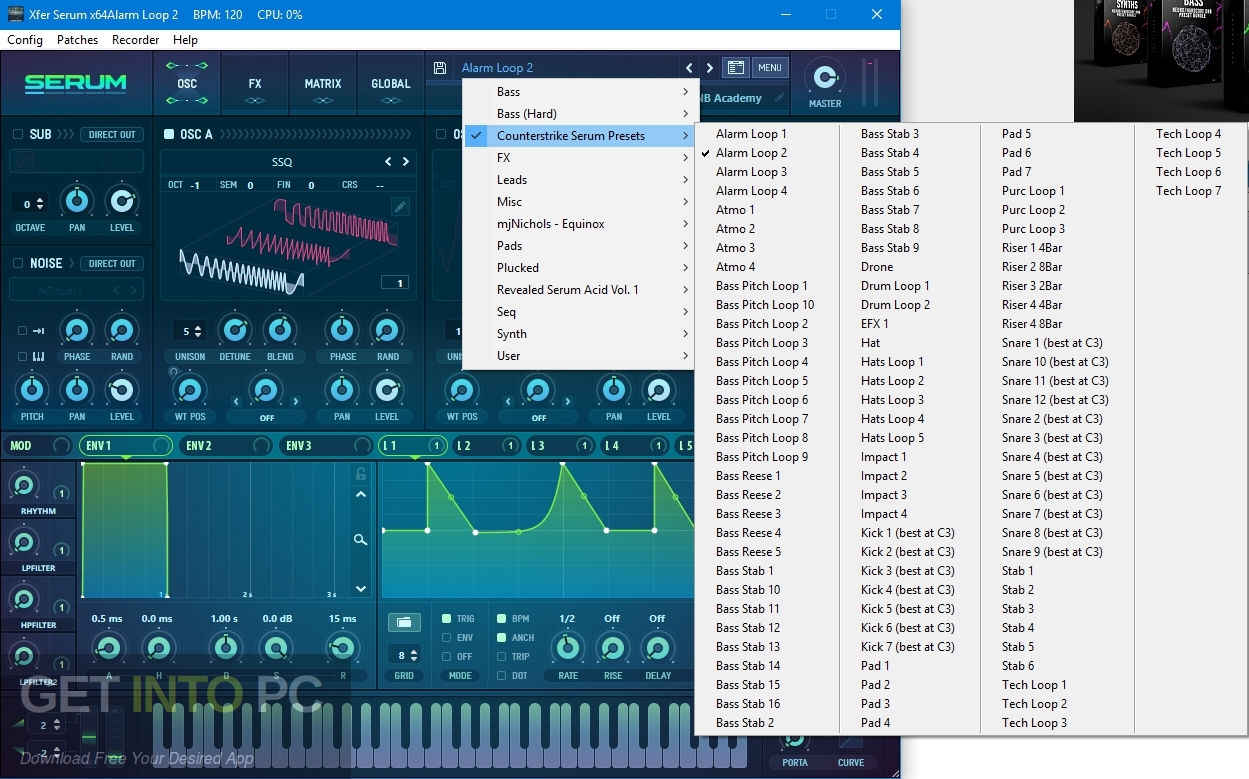
Task: Open the Config menu
Action: (x=25, y=40)
